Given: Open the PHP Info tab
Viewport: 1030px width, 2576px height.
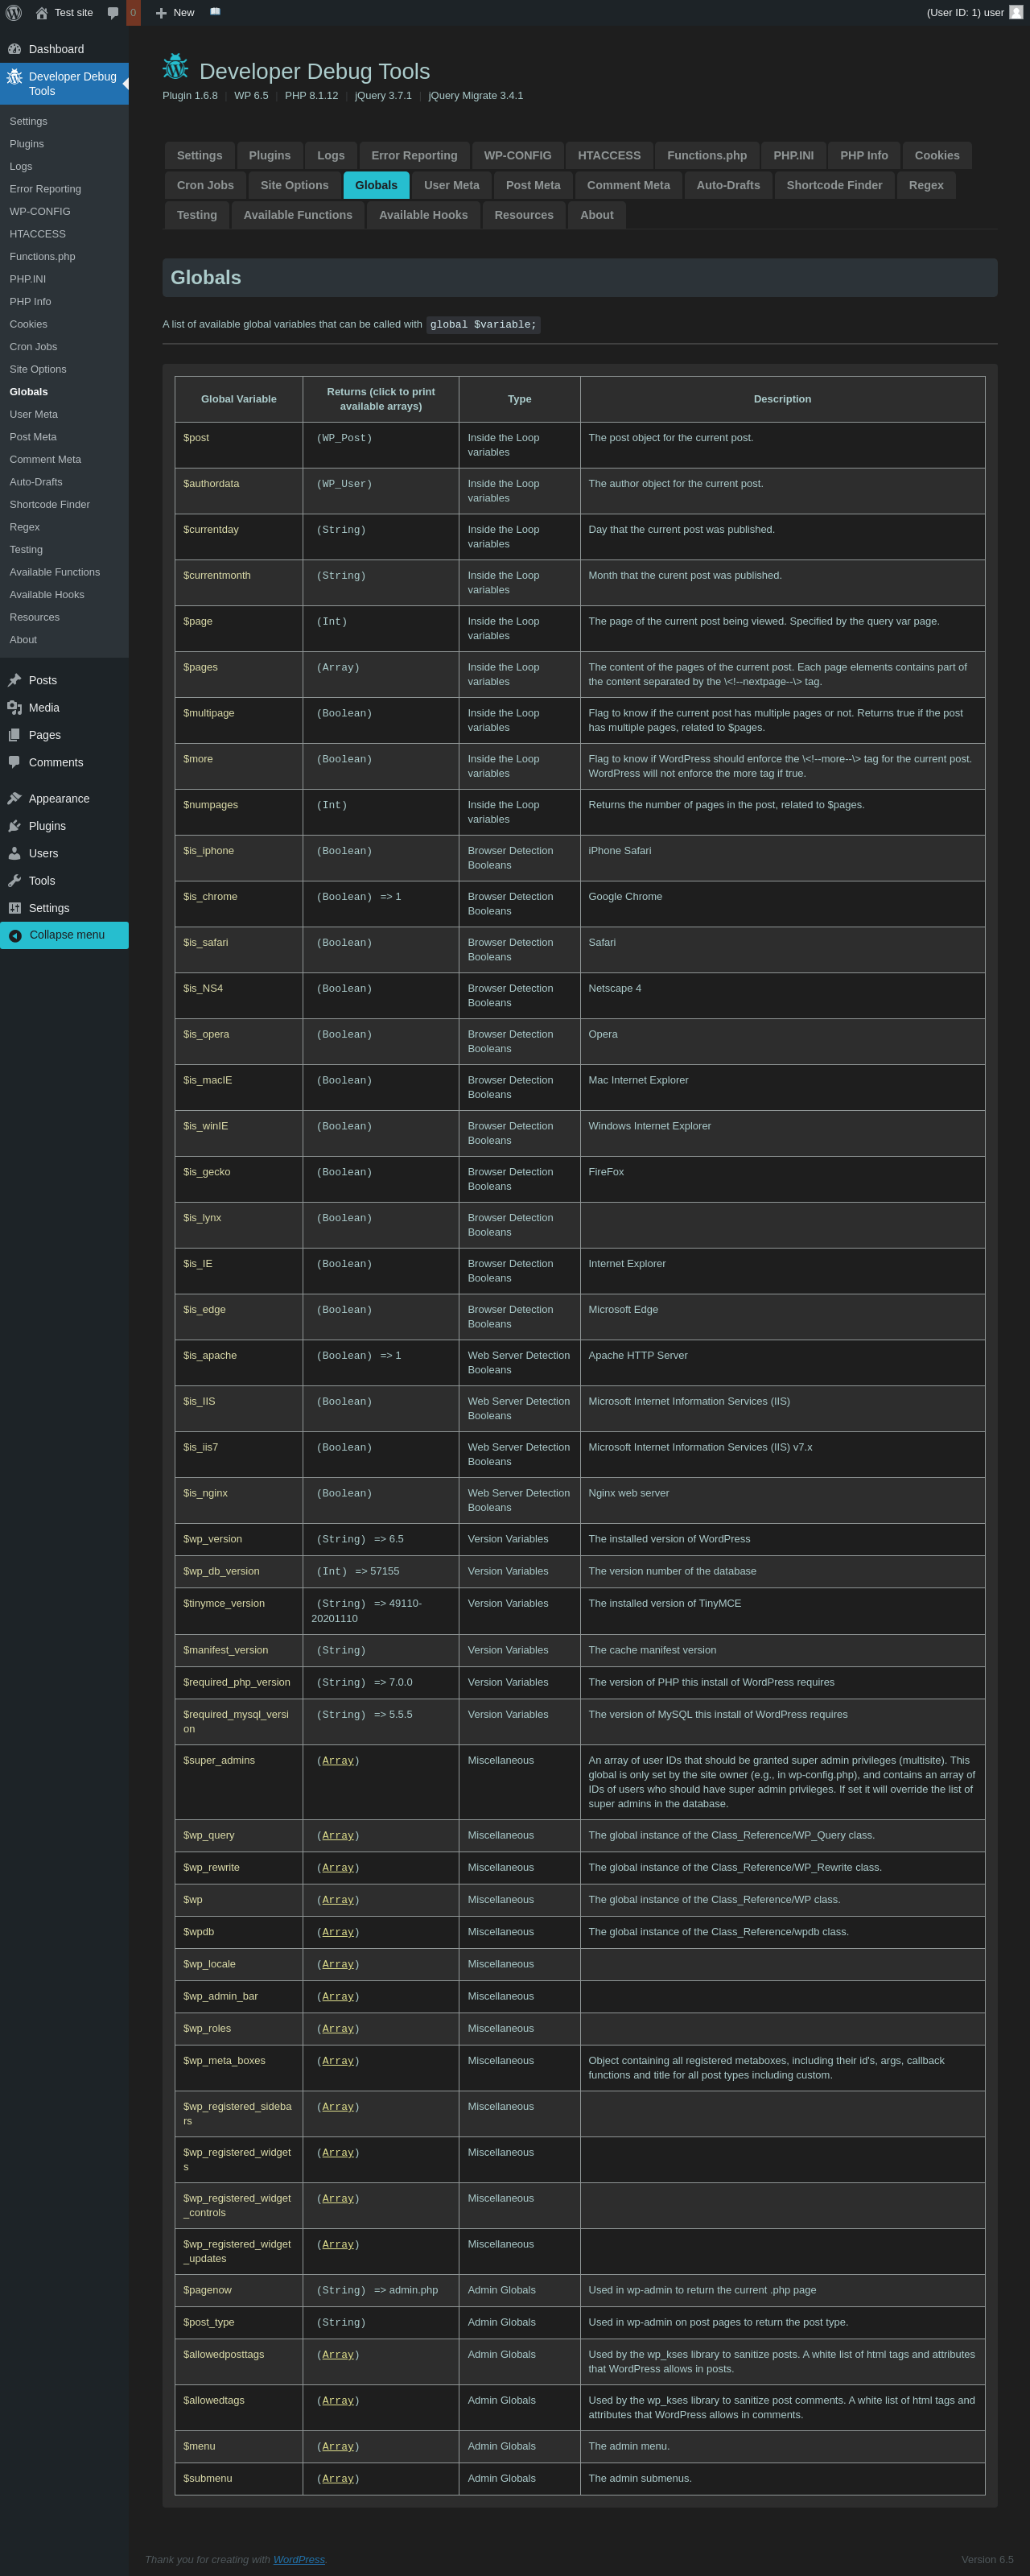Looking at the screenshot, I should pyautogui.click(x=863, y=156).
